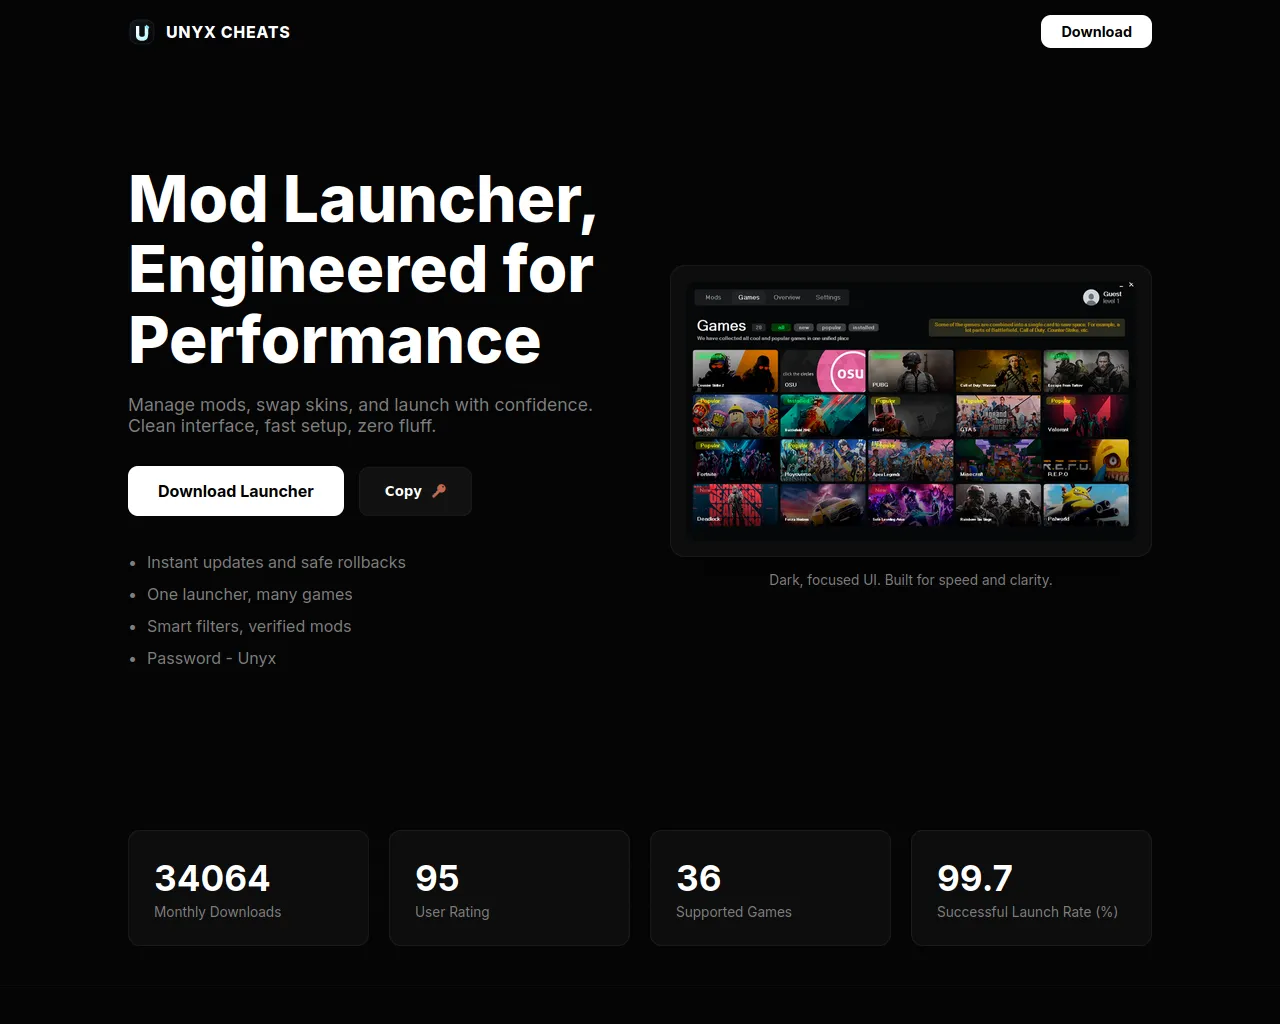Click the Copy password button

tap(415, 491)
